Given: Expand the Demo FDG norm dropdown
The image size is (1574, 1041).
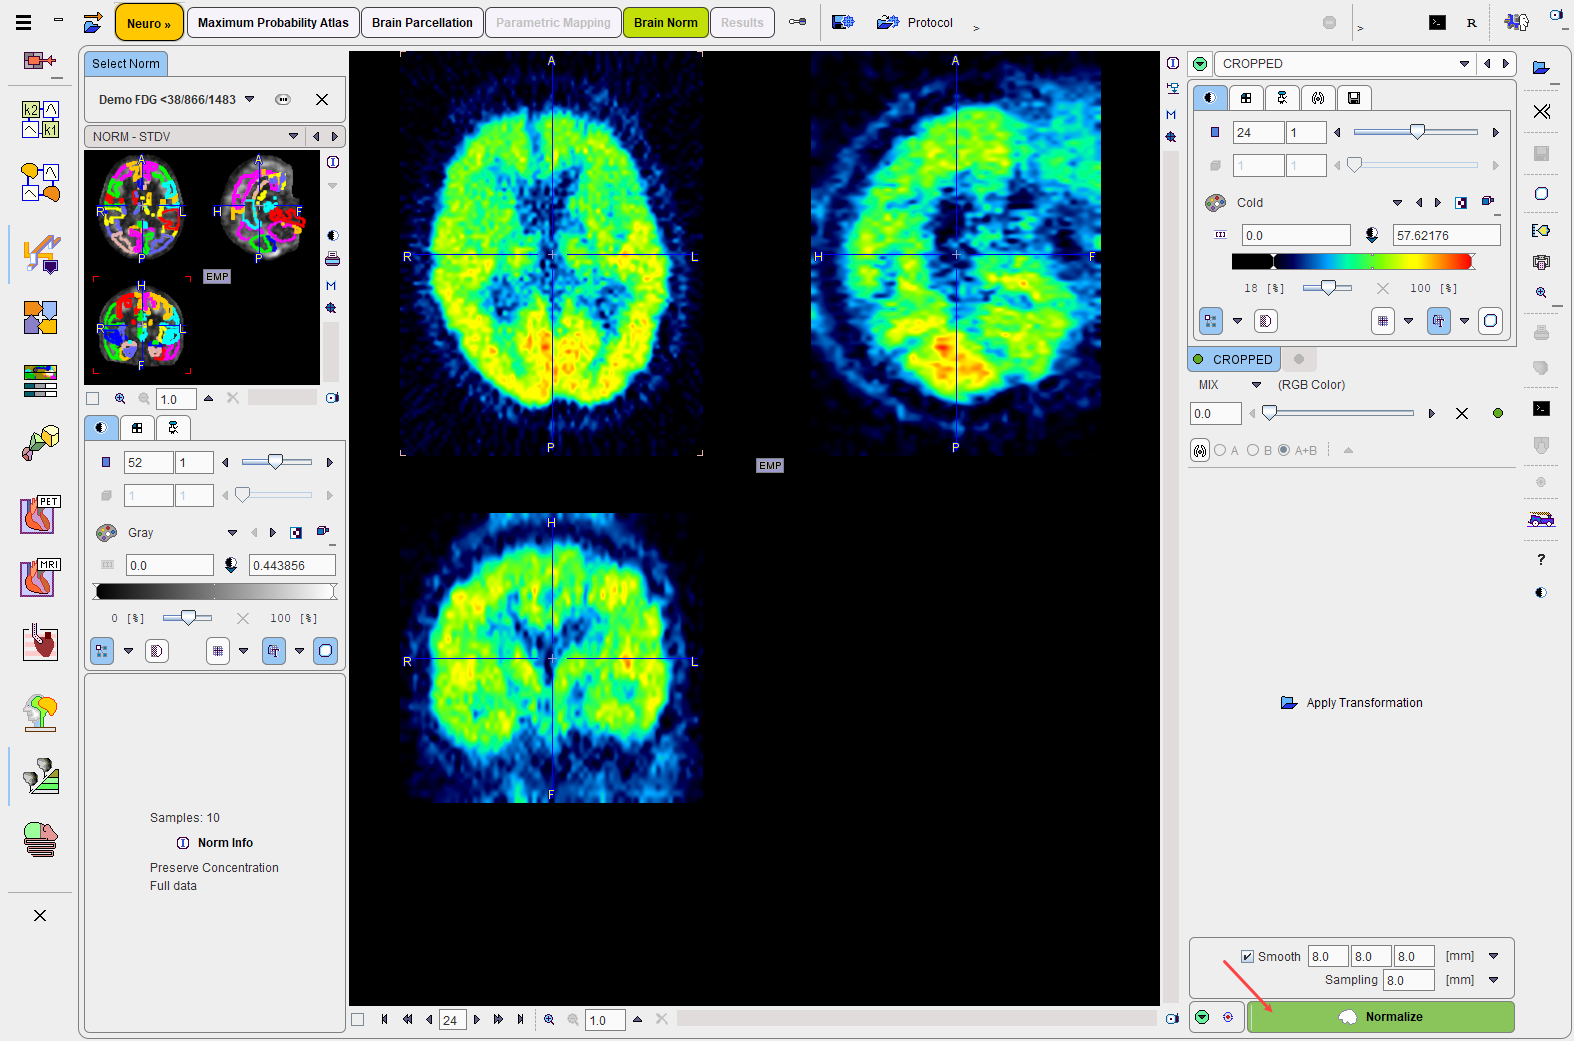Looking at the screenshot, I should (250, 99).
